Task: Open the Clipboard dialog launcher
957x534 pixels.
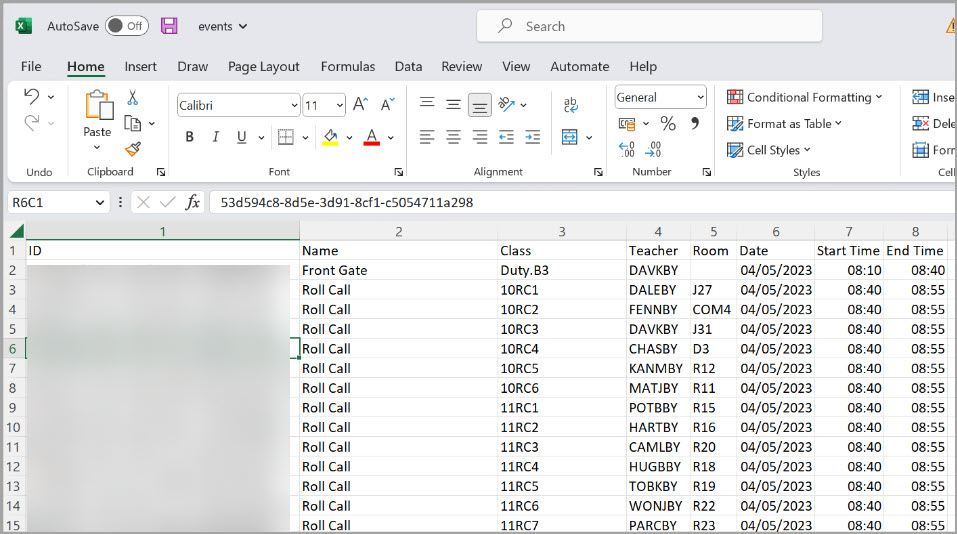Action: click(161, 172)
